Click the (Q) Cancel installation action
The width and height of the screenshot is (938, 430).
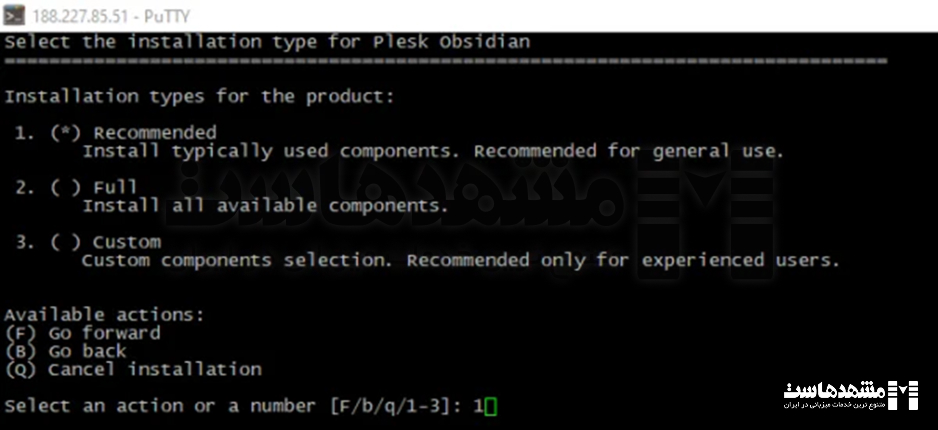133,370
